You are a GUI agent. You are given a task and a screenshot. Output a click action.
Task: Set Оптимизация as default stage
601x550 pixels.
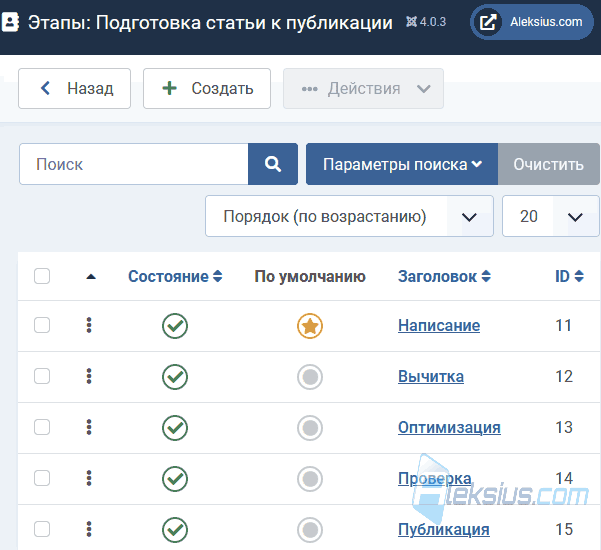pyautogui.click(x=310, y=428)
